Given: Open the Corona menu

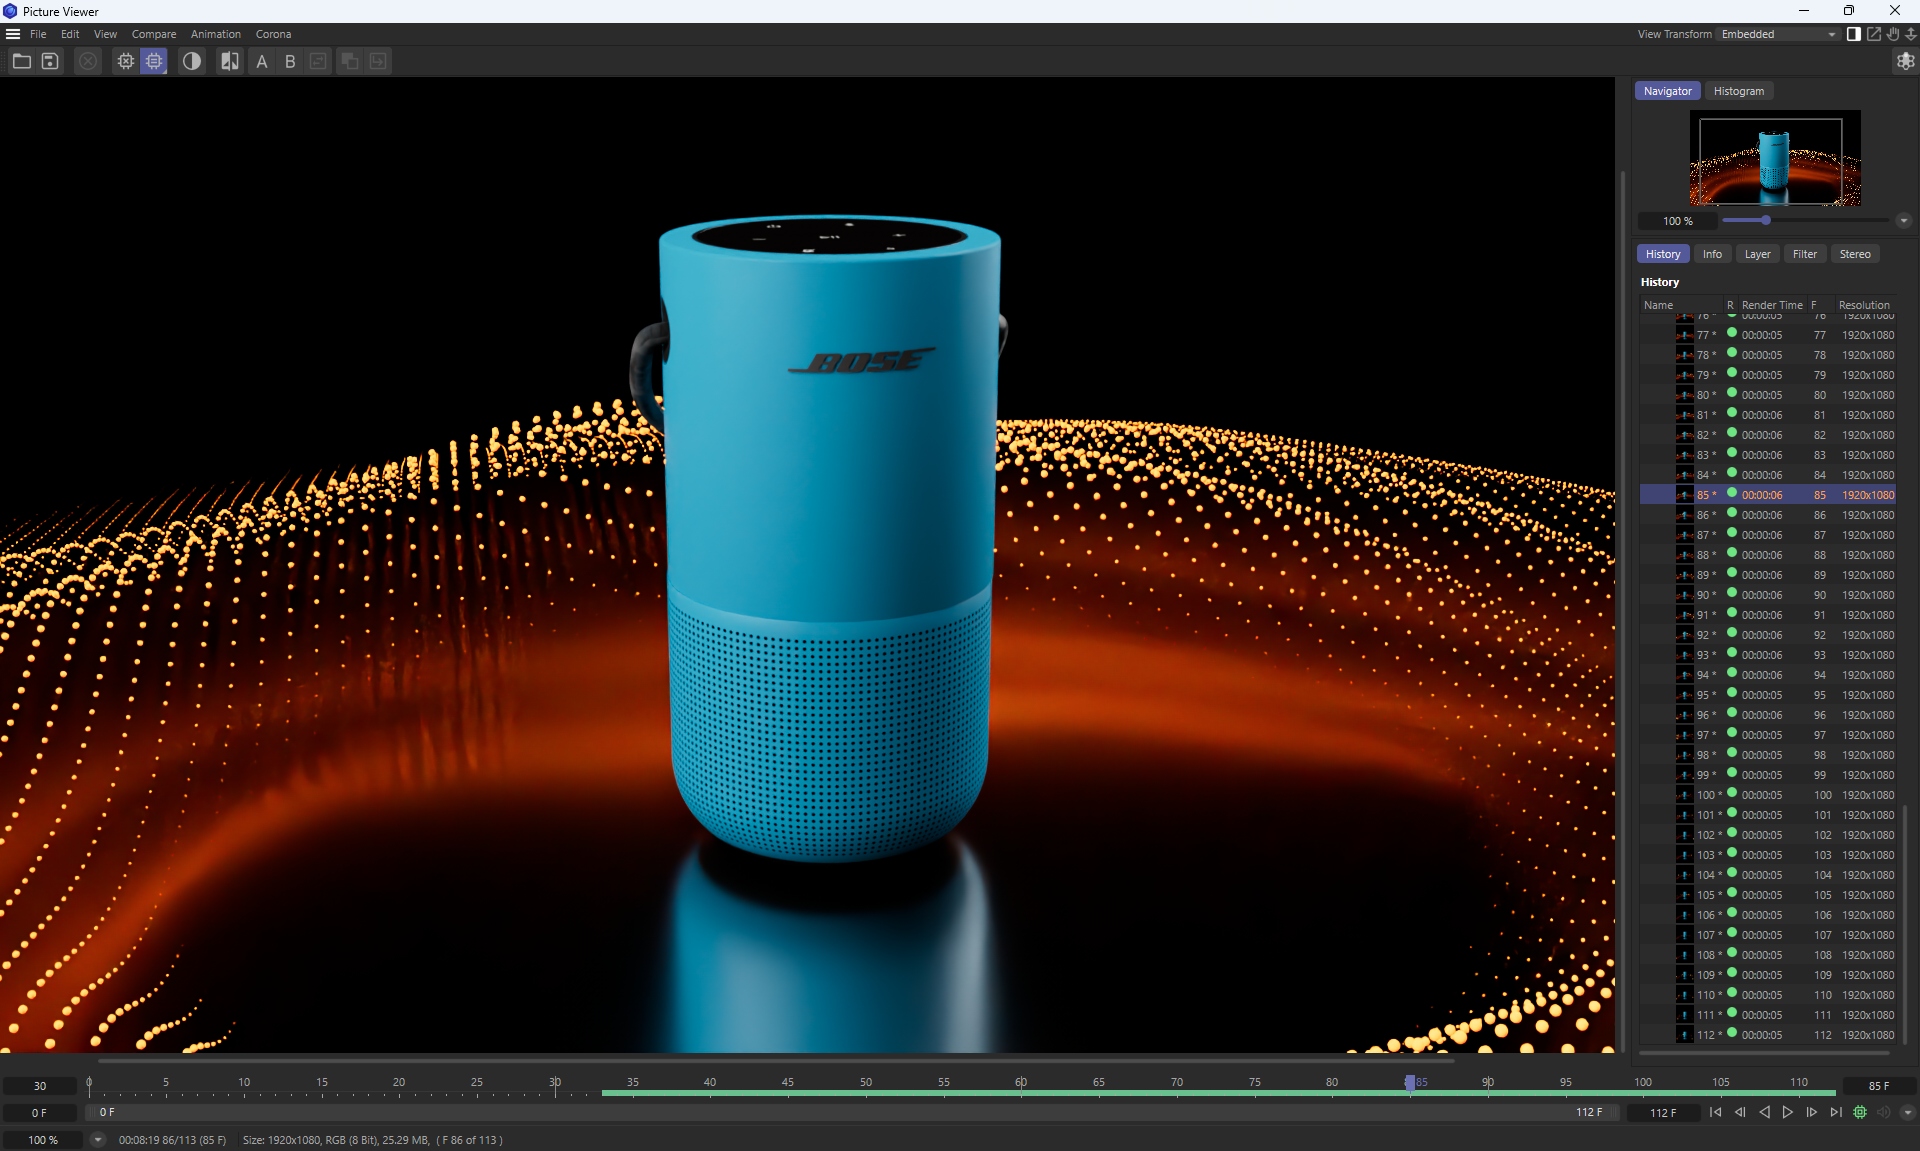Looking at the screenshot, I should (273, 34).
